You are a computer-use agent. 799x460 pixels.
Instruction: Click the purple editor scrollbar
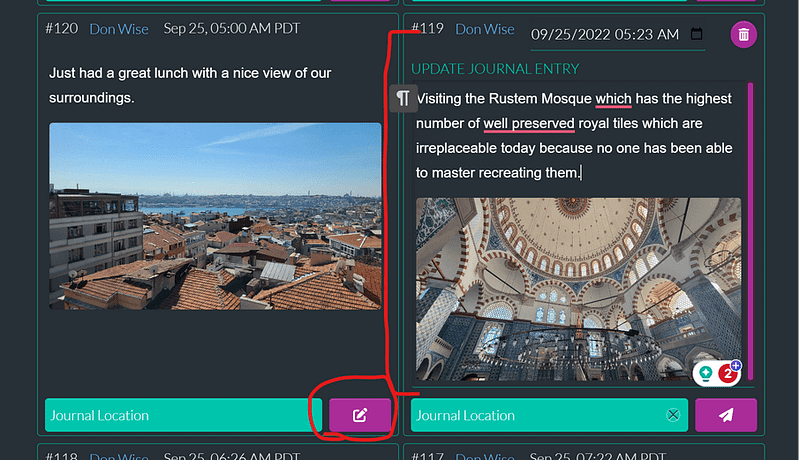tap(750, 231)
